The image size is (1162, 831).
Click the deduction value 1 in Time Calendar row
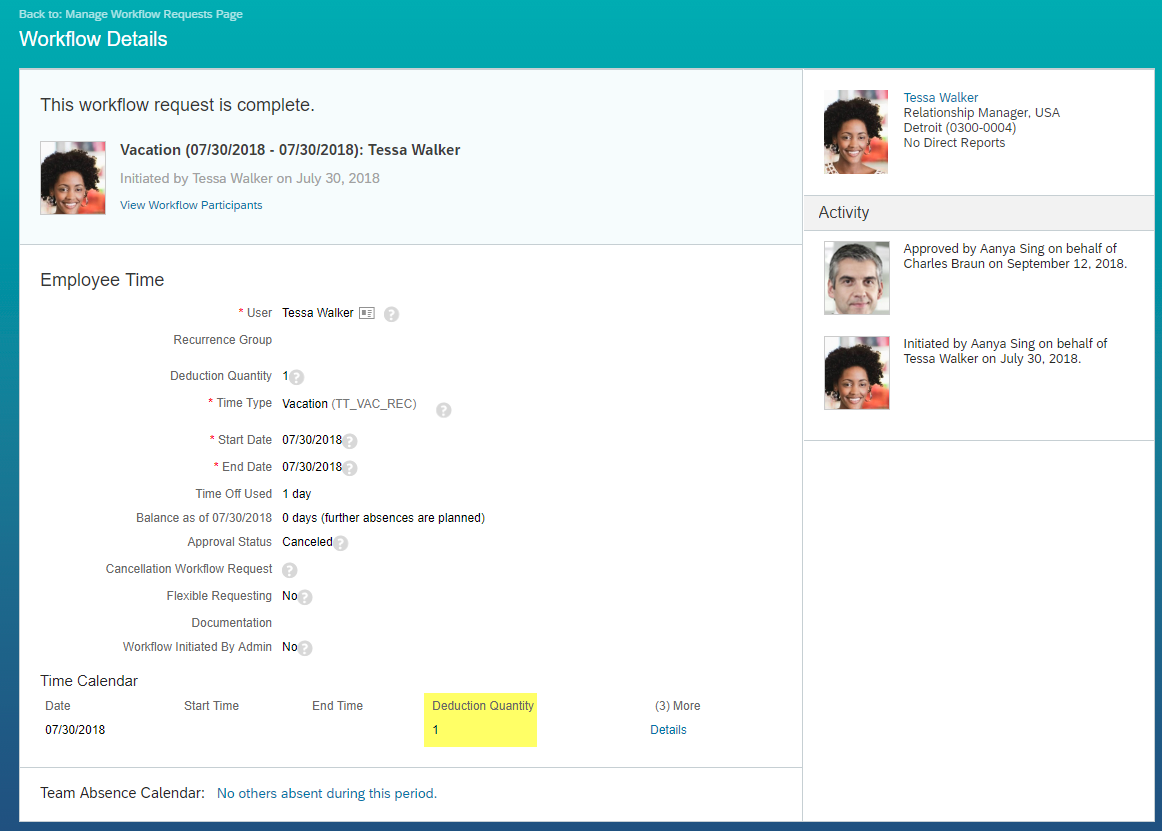click(x=436, y=730)
